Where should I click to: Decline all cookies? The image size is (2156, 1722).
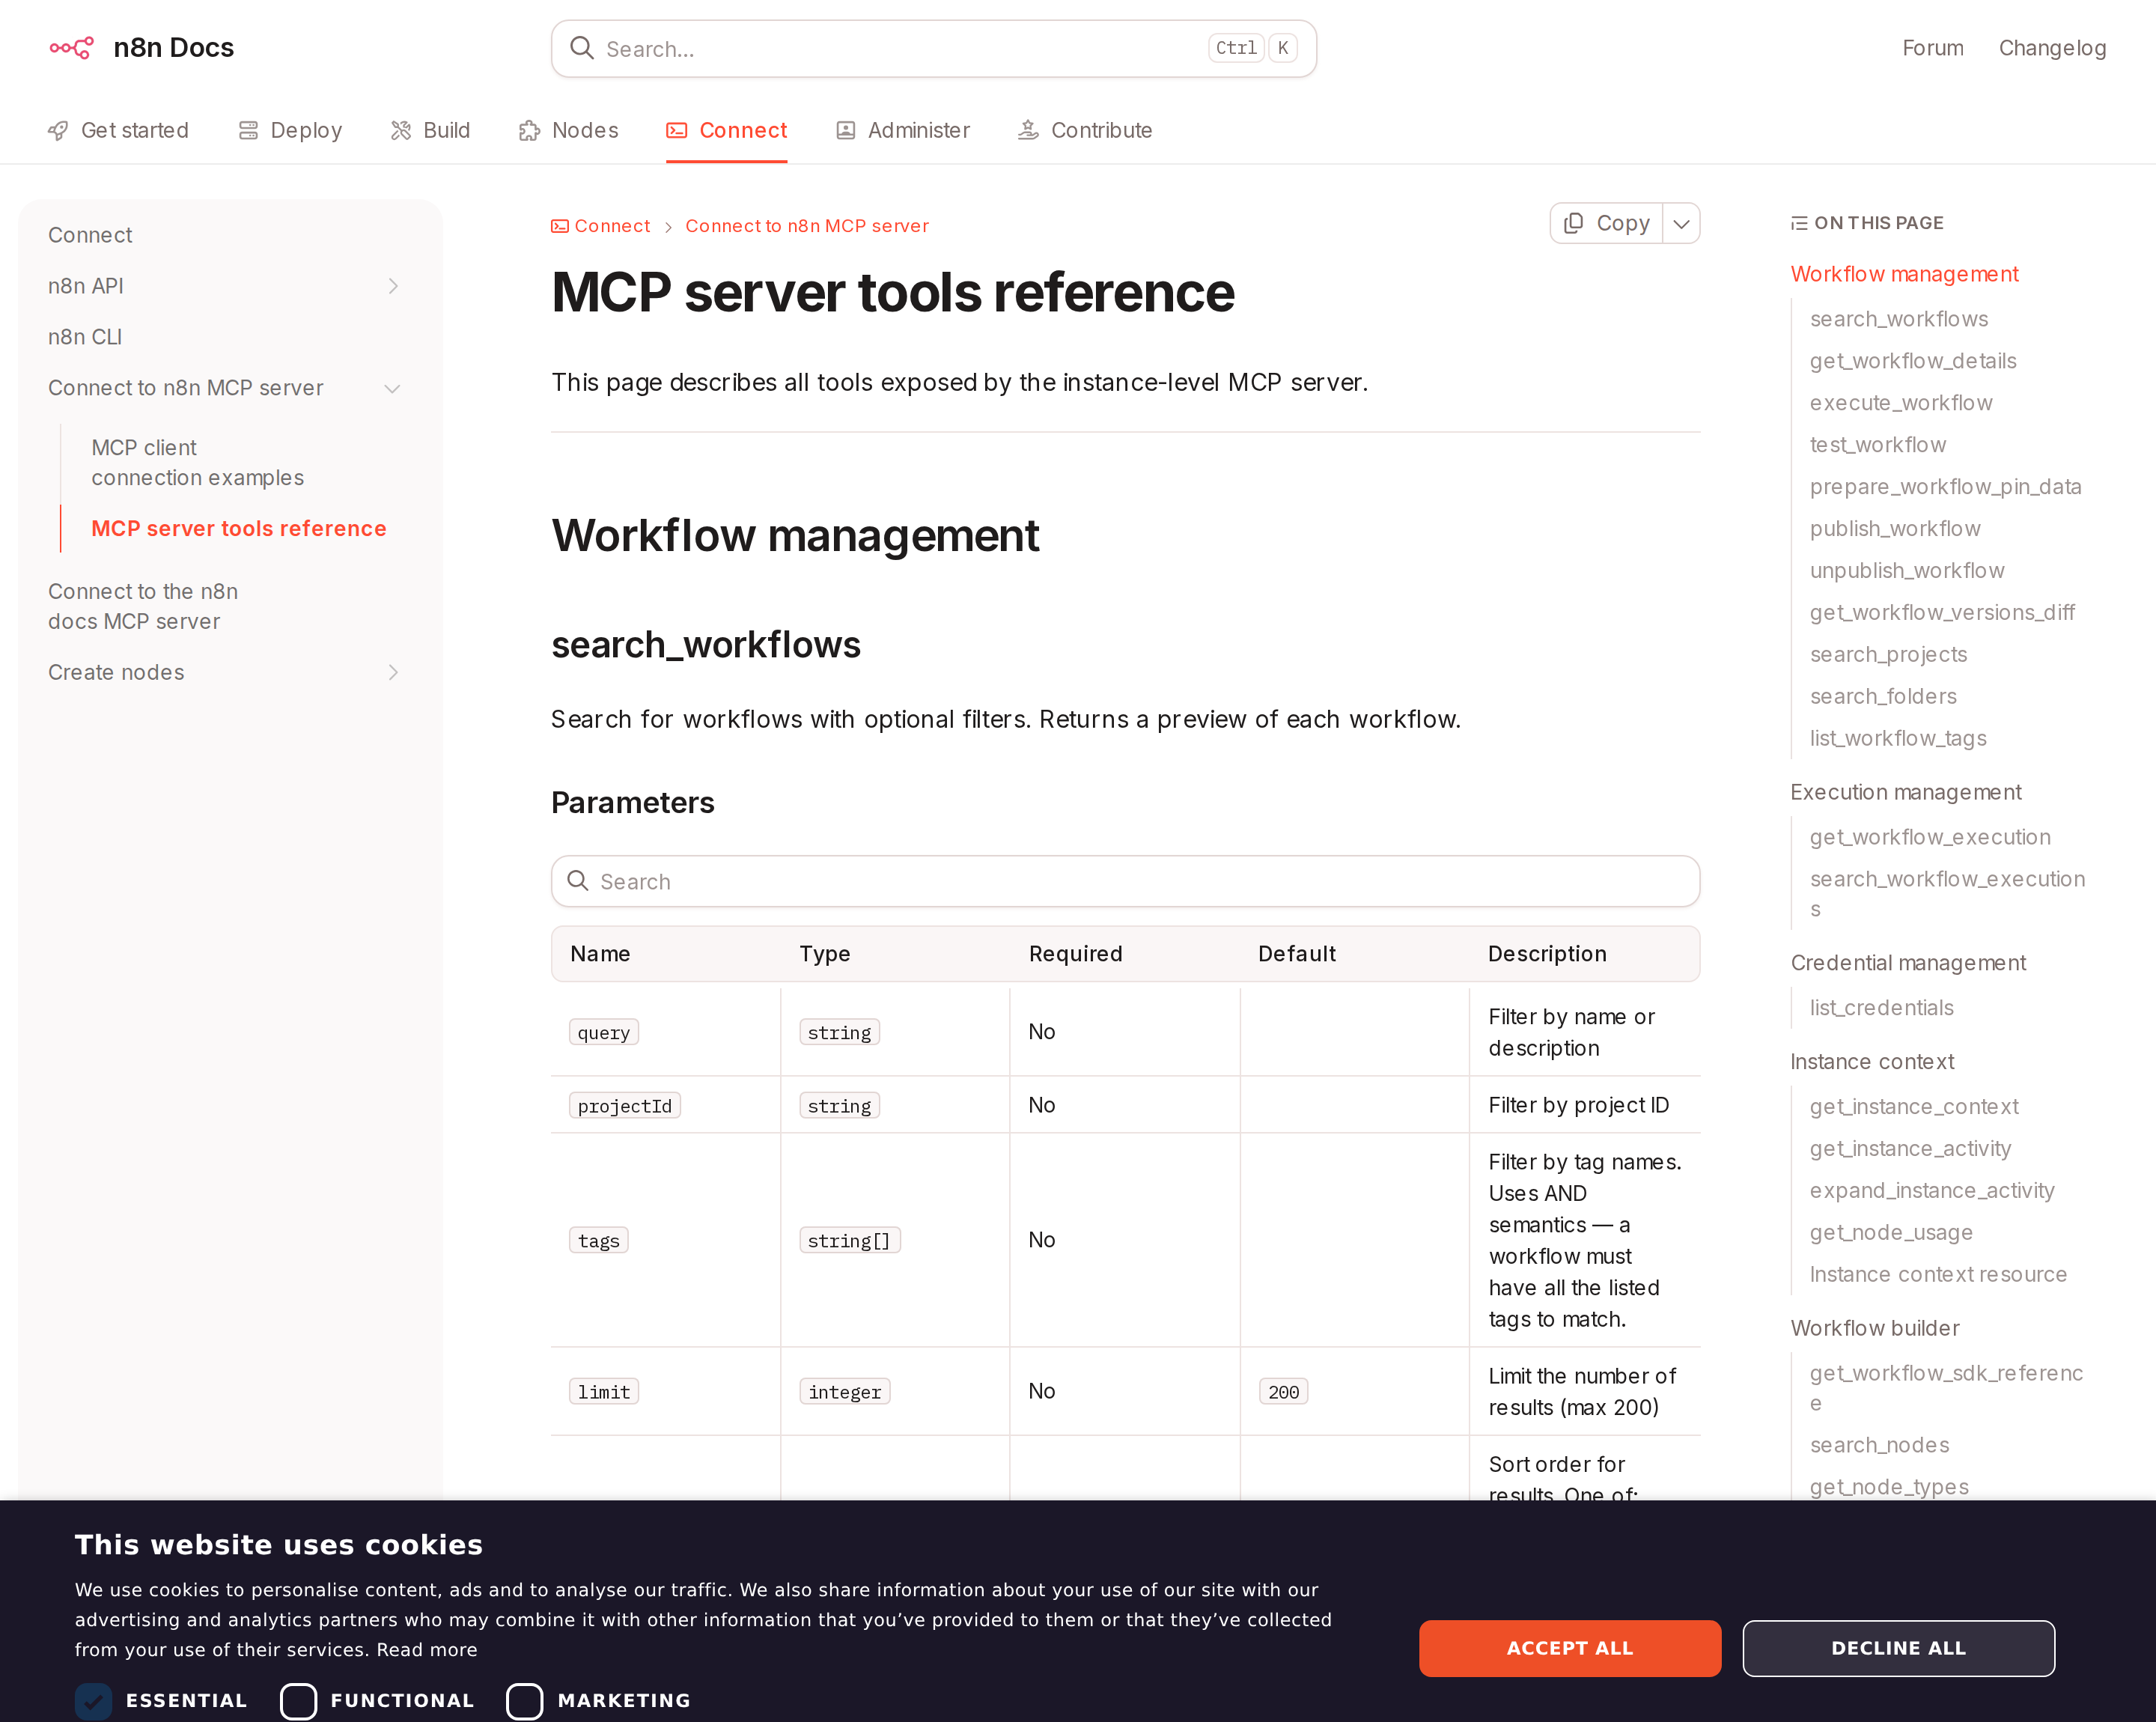coord(1898,1648)
